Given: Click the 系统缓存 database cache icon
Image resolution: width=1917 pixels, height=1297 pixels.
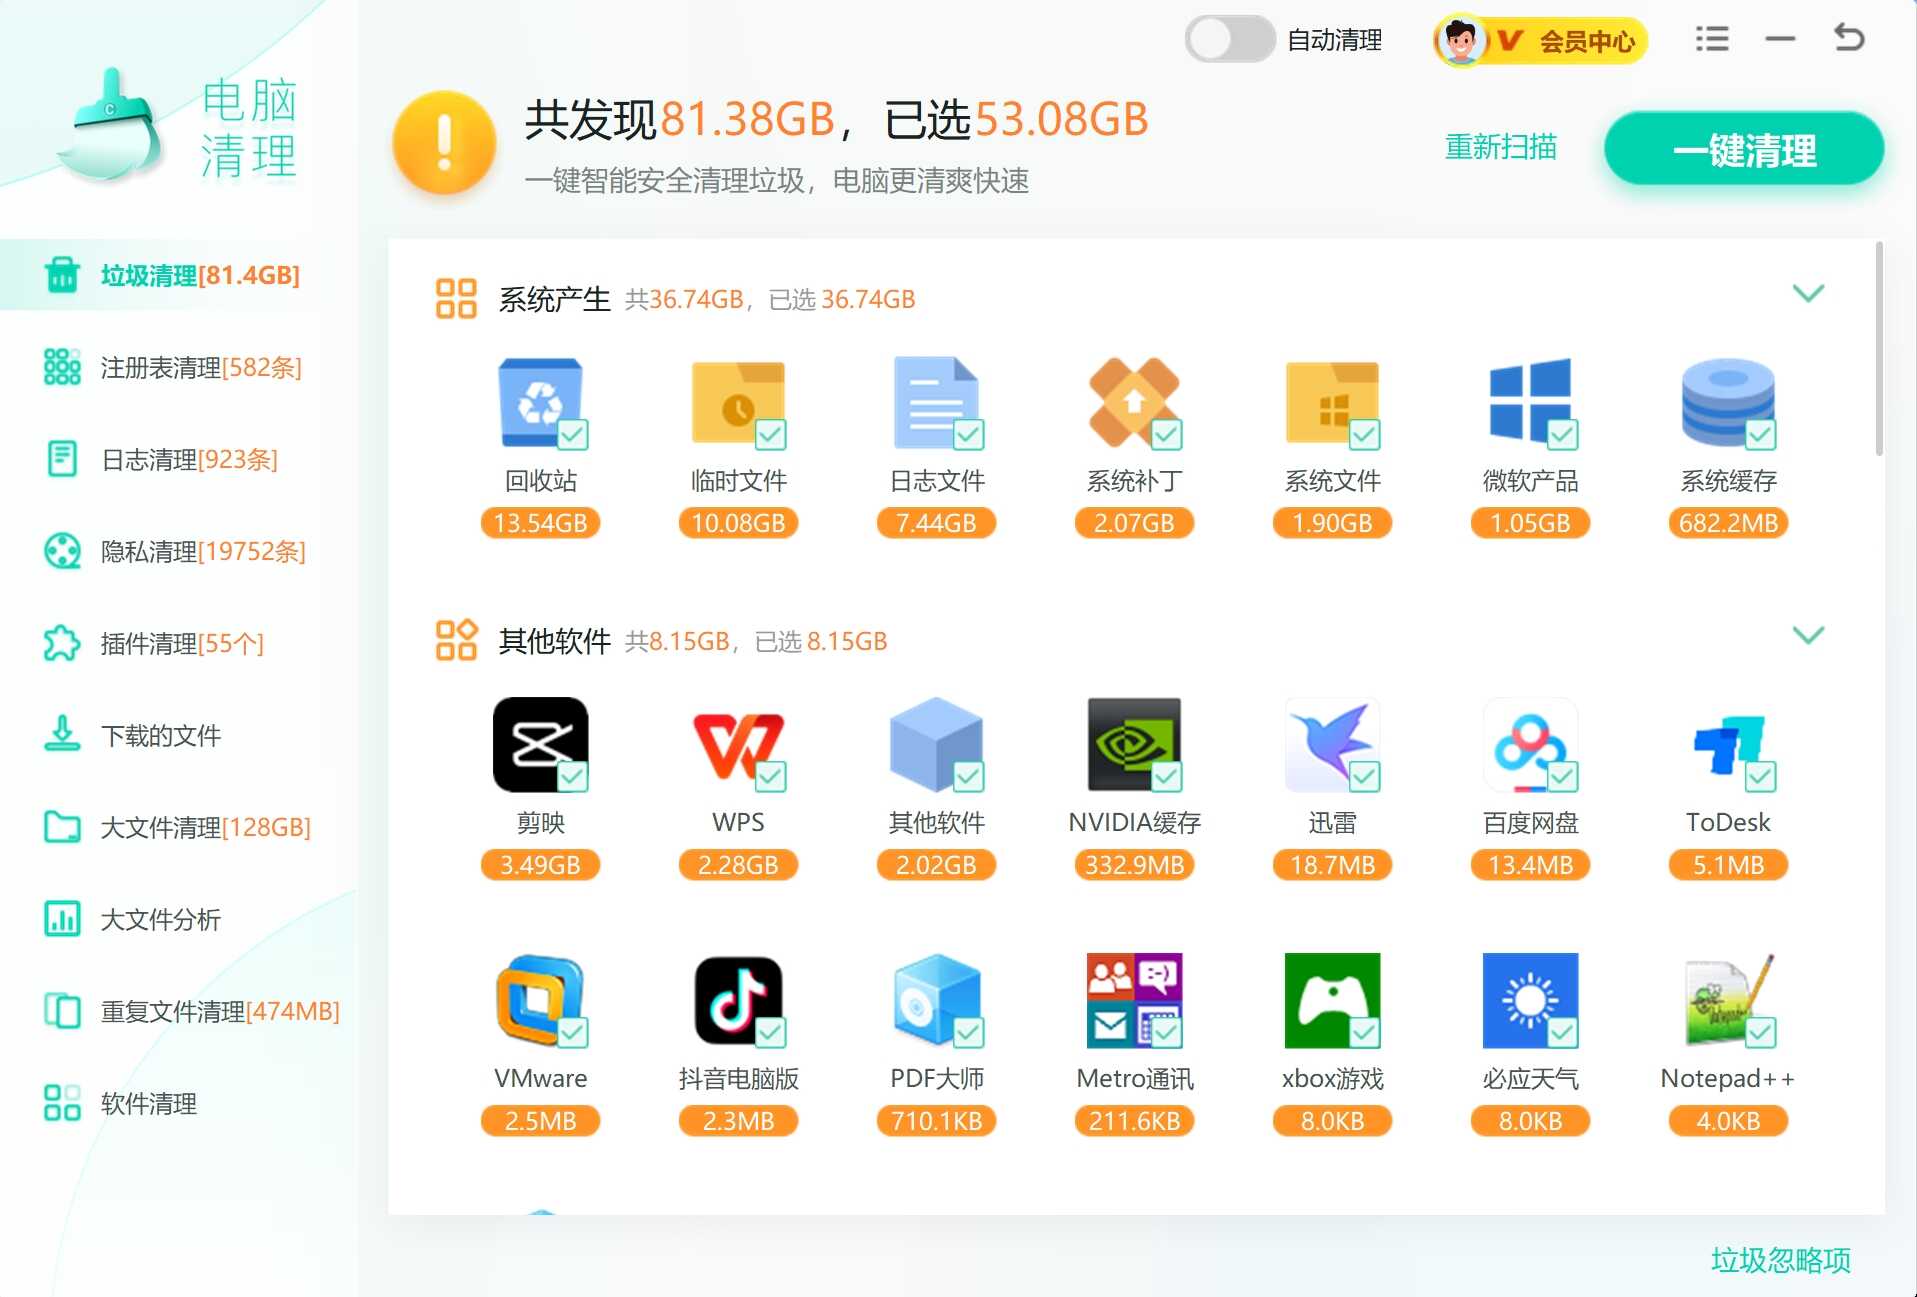Looking at the screenshot, I should pos(1728,402).
